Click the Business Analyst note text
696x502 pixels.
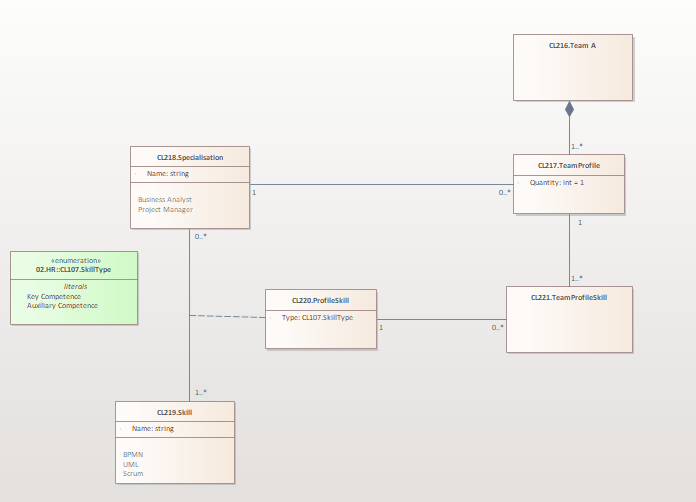pos(165,199)
